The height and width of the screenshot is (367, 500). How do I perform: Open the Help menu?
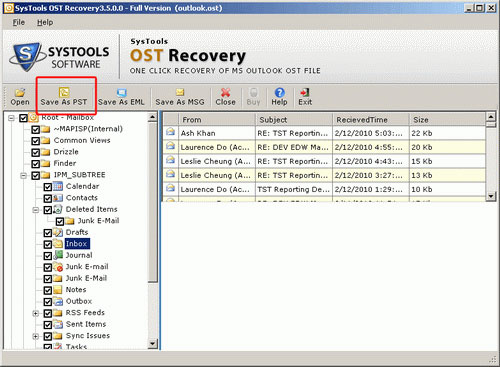pyautogui.click(x=45, y=22)
